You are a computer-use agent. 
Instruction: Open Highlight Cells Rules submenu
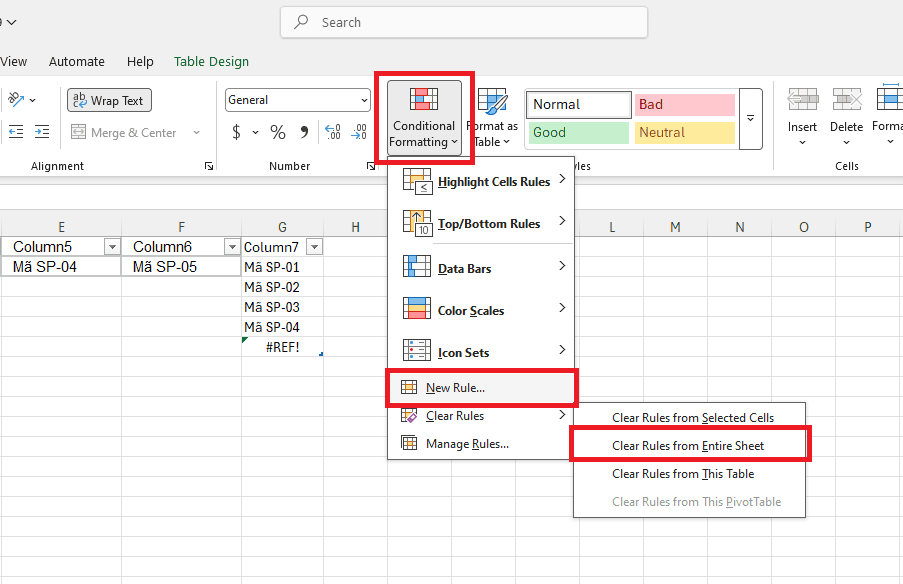(481, 181)
